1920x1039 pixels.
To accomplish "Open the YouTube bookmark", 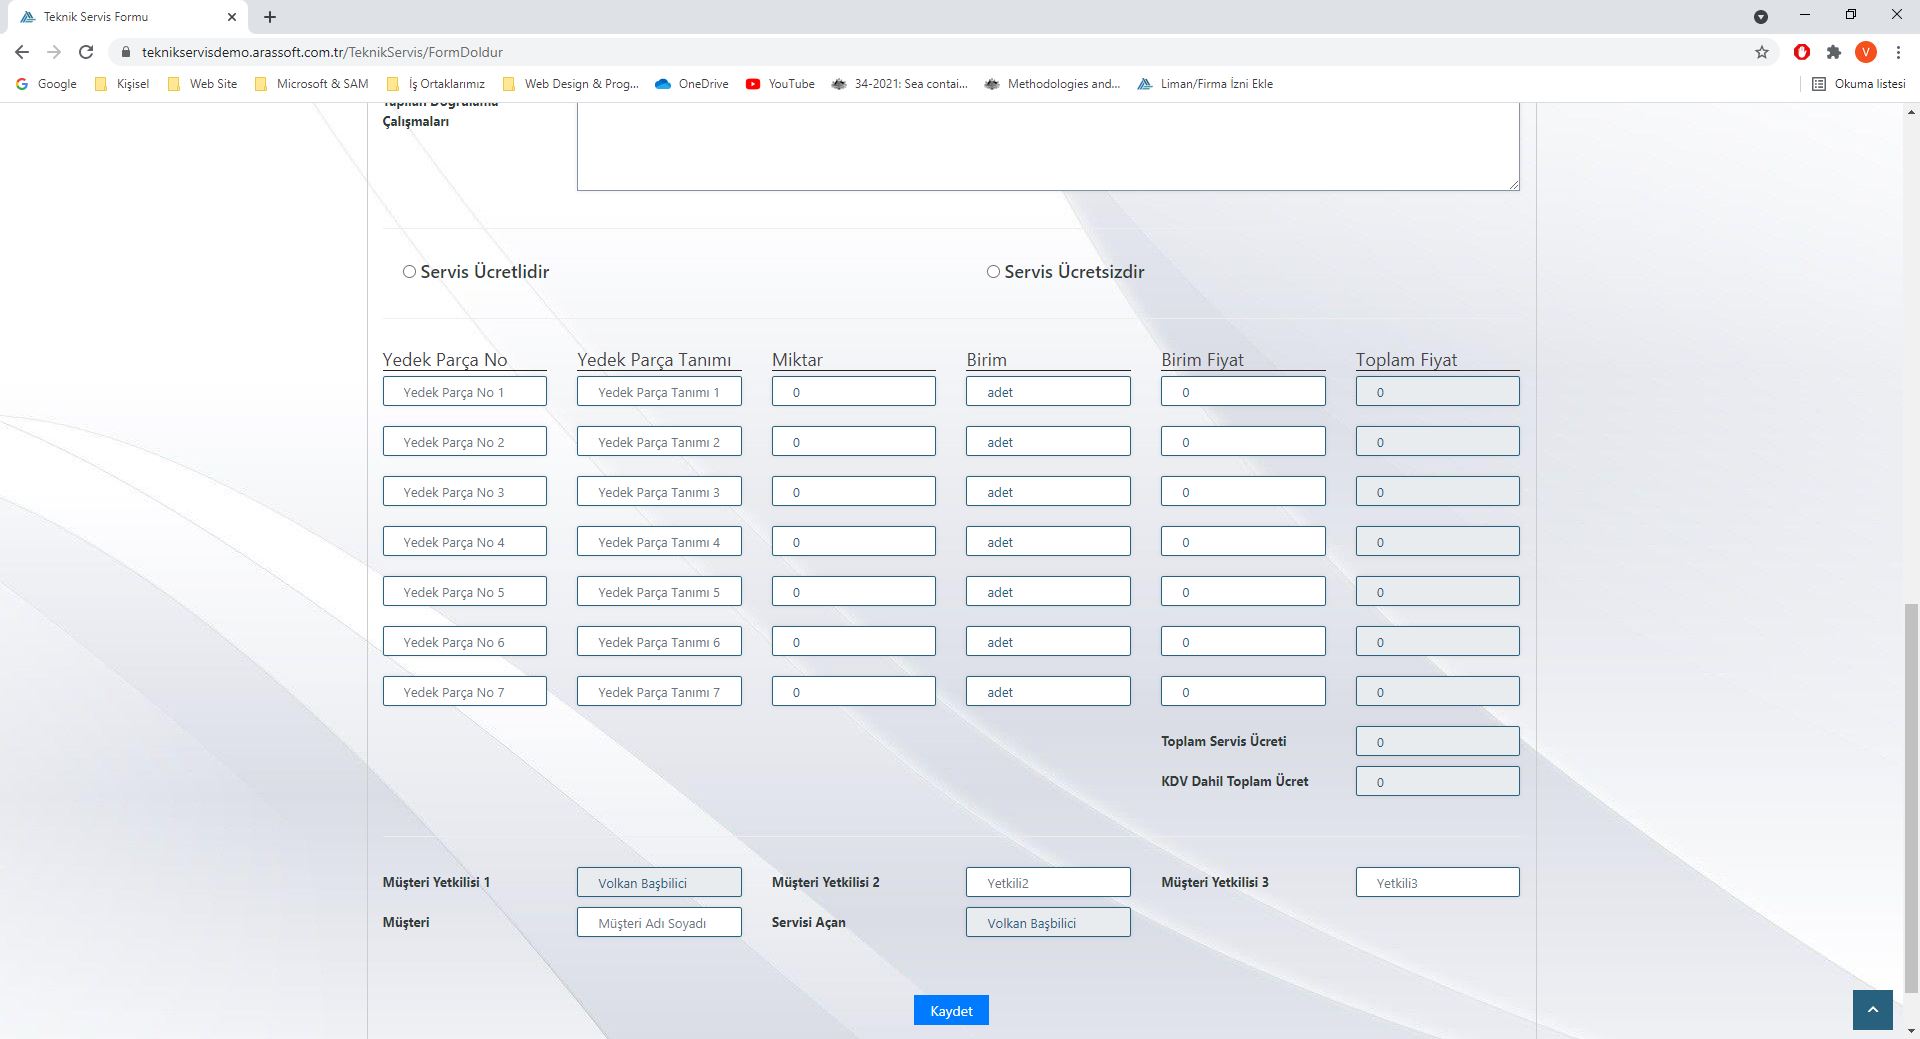I will 781,84.
